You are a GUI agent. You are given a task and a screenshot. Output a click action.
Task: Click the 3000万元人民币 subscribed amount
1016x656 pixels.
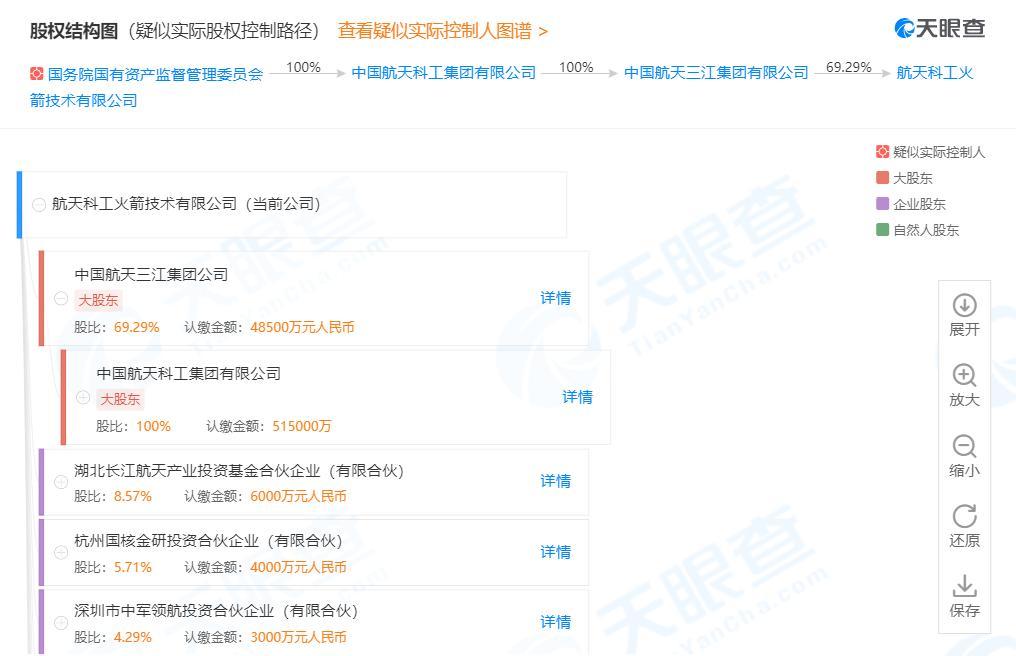[299, 637]
